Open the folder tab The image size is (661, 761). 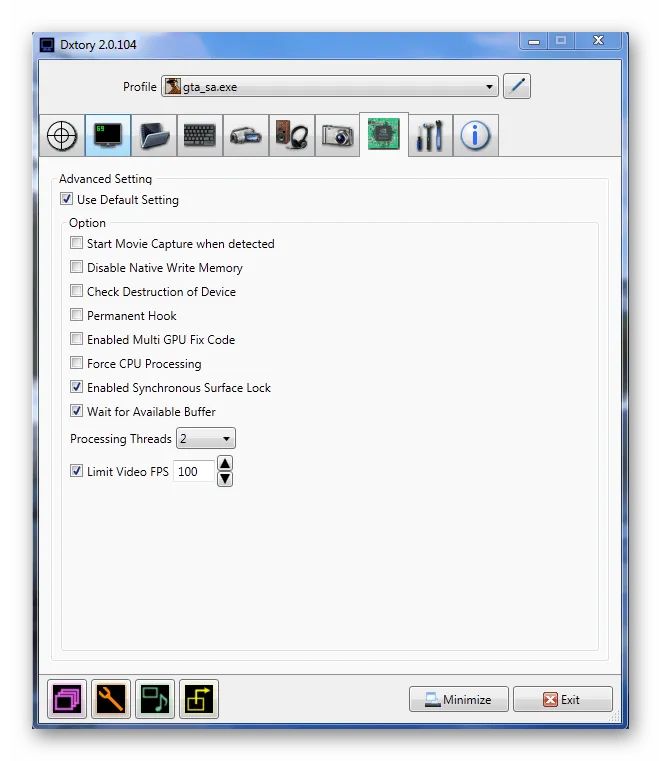[154, 136]
